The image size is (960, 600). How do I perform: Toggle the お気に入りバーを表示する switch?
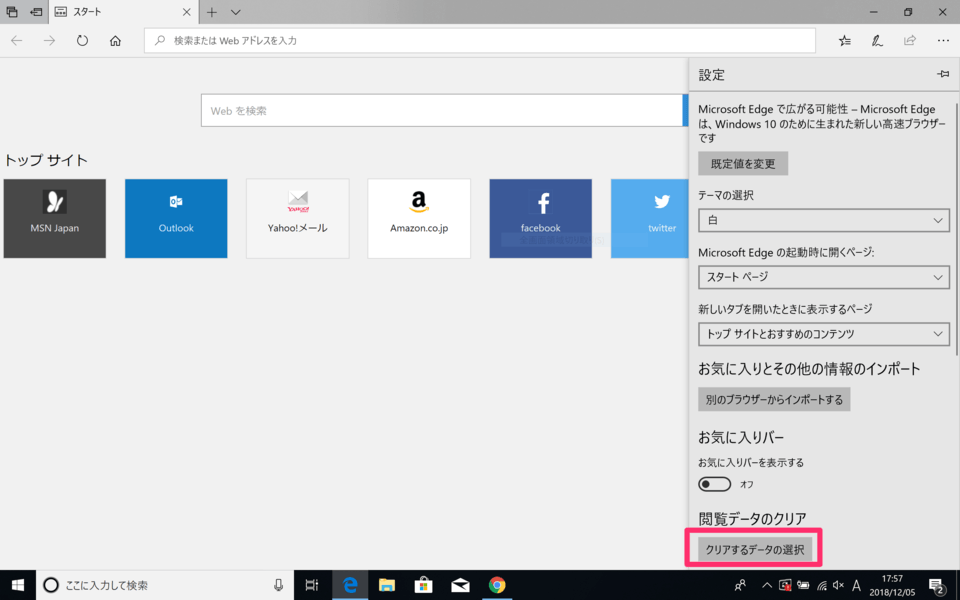pyautogui.click(x=715, y=484)
